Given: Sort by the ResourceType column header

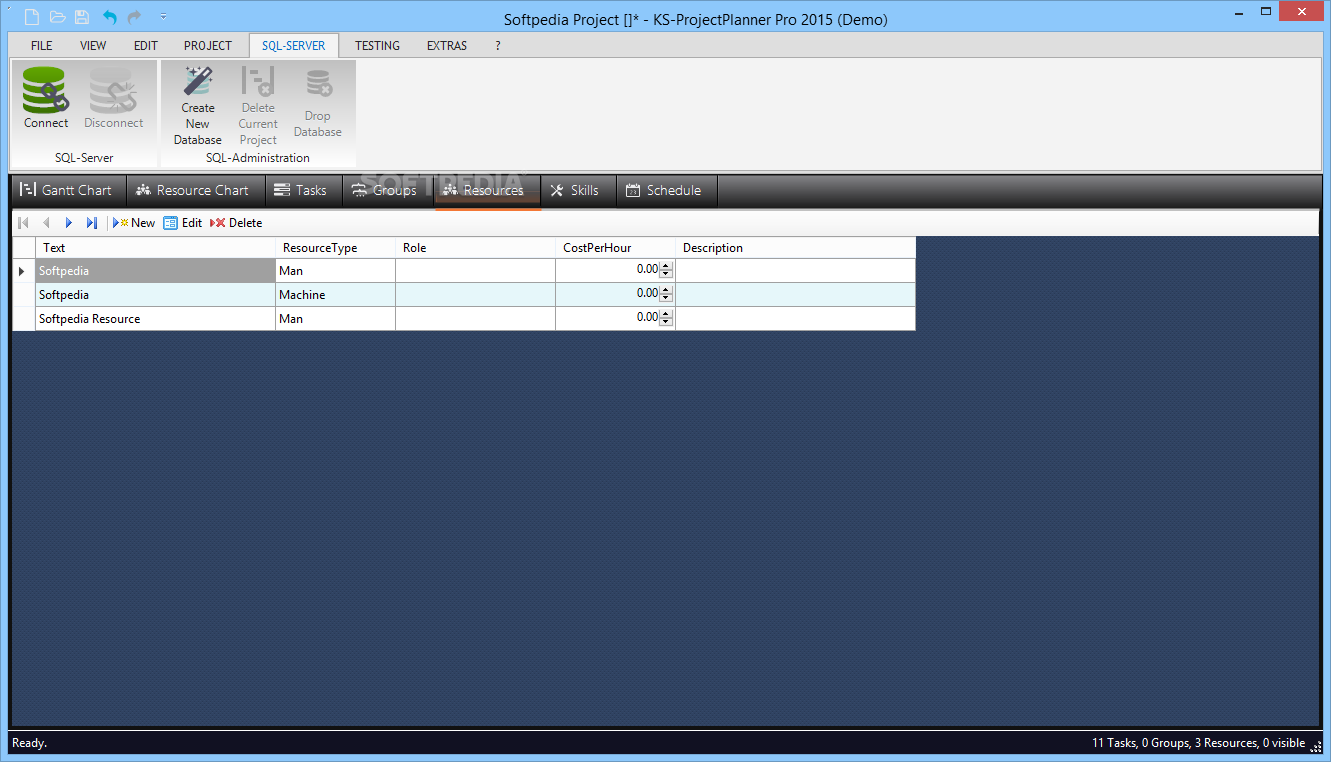Looking at the screenshot, I should point(335,248).
